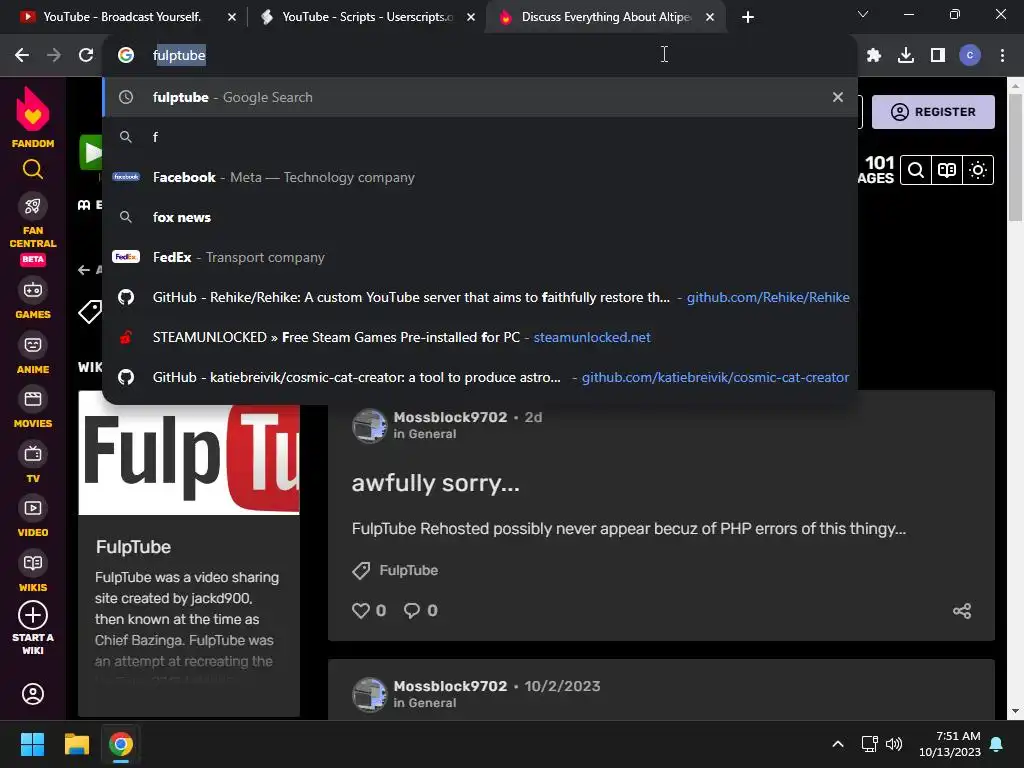Image resolution: width=1024 pixels, height=768 pixels.
Task: Switch to YouTube - Scripts Userscripts tab
Action: coord(366,17)
